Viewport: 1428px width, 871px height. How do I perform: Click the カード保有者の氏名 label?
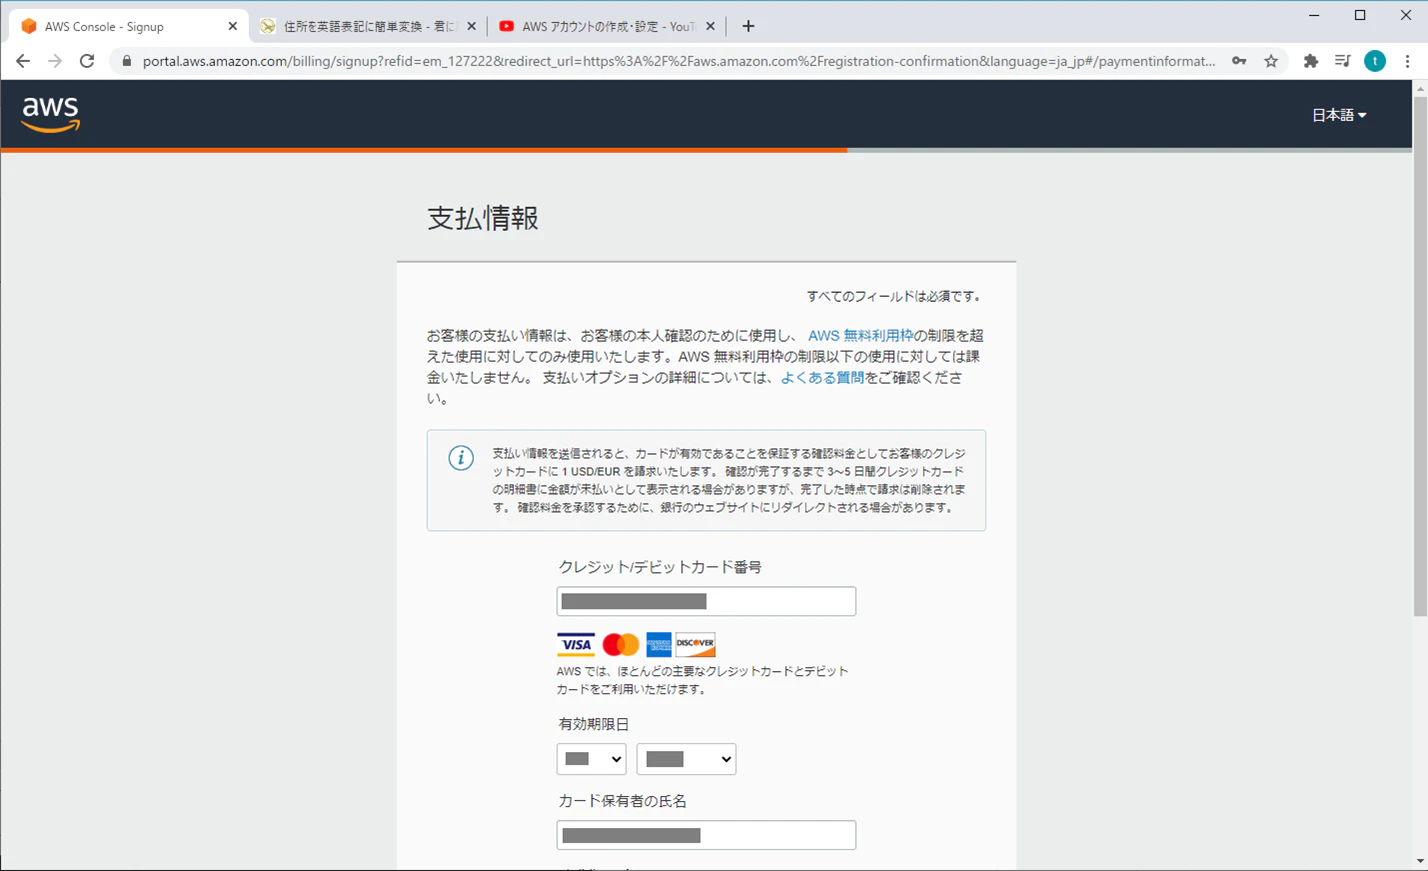coord(622,801)
